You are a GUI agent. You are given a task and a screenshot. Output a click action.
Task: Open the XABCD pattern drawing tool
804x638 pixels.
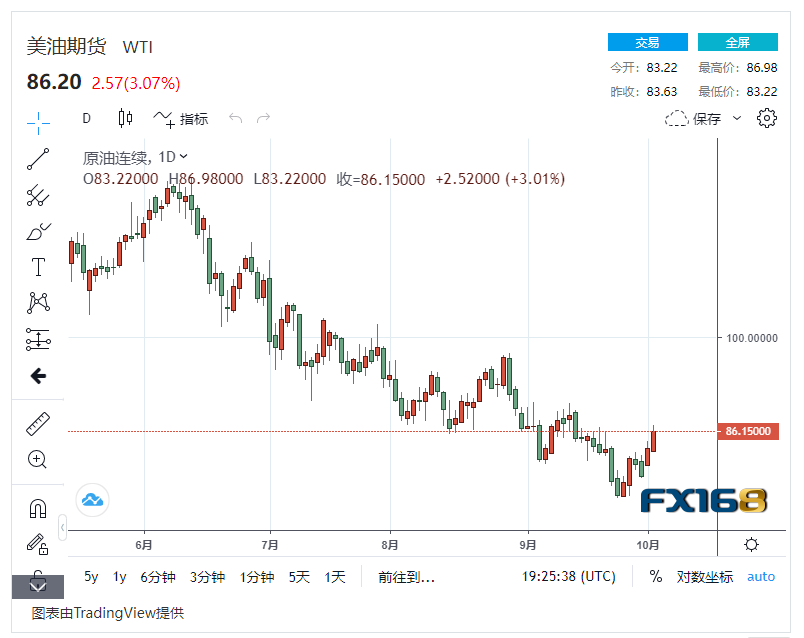(x=37, y=302)
